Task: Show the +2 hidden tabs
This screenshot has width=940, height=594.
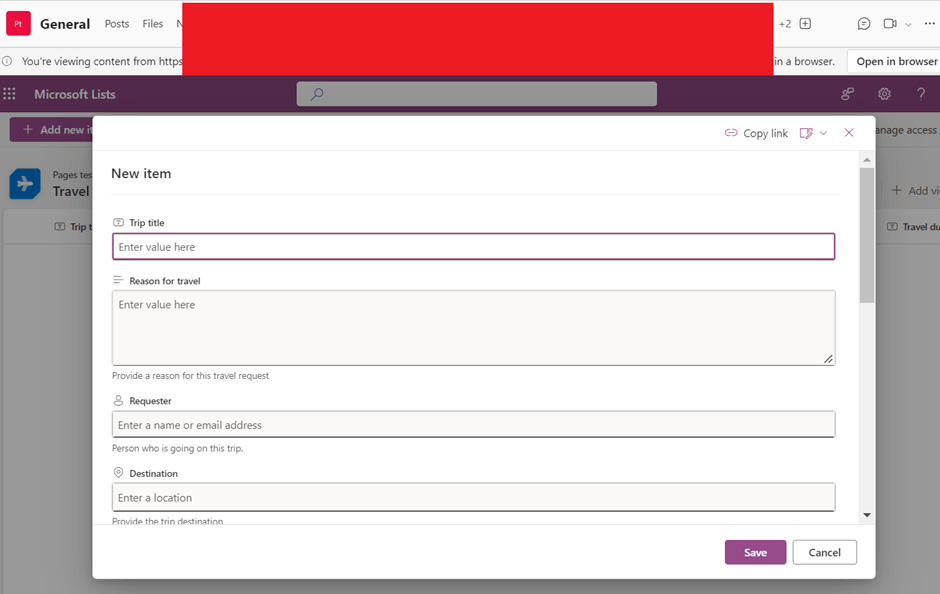Action: pyautogui.click(x=785, y=24)
